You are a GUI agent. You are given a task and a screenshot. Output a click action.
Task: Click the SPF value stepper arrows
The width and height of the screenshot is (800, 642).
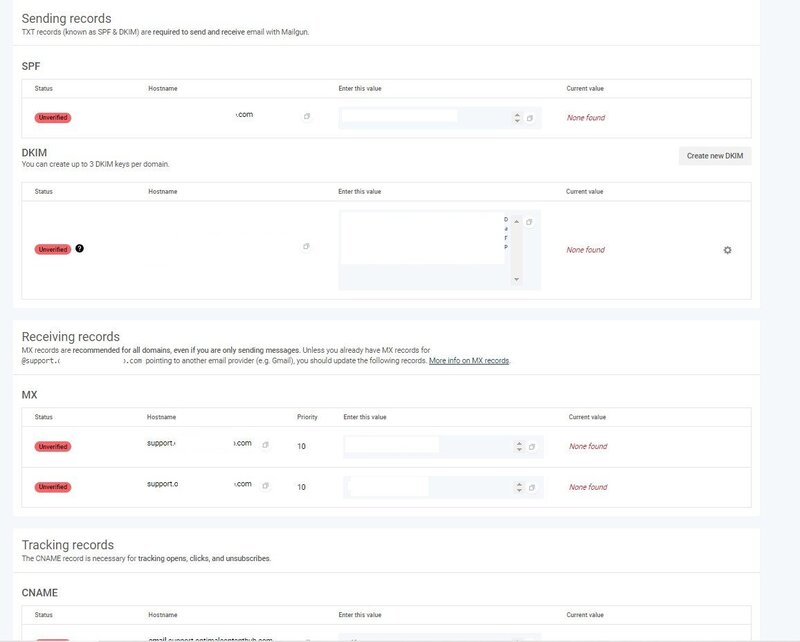(x=517, y=118)
